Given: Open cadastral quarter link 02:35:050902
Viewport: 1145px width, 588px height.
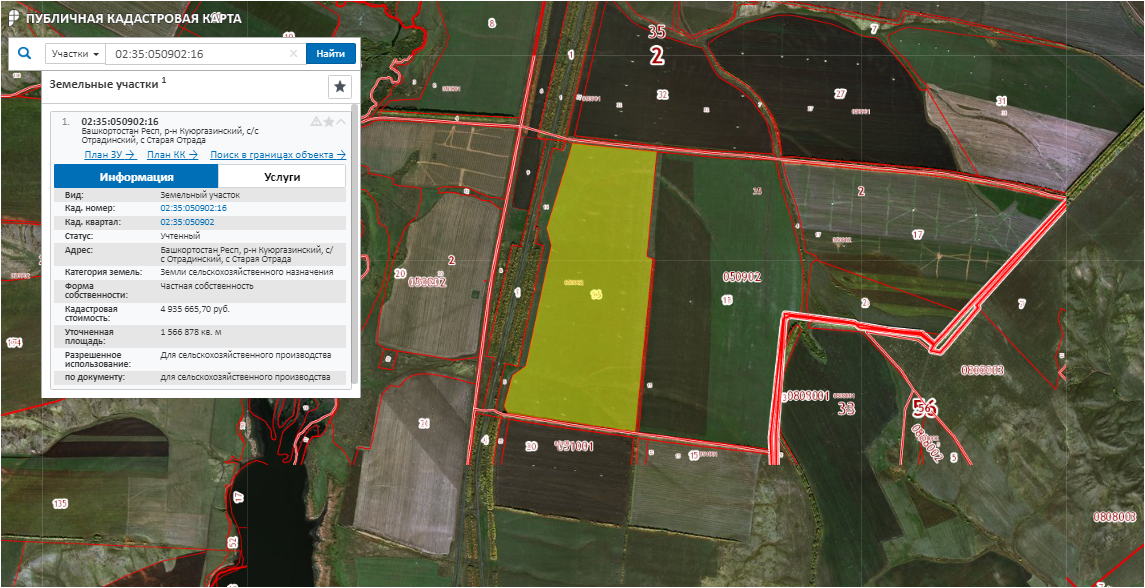Looking at the screenshot, I should [x=187, y=222].
